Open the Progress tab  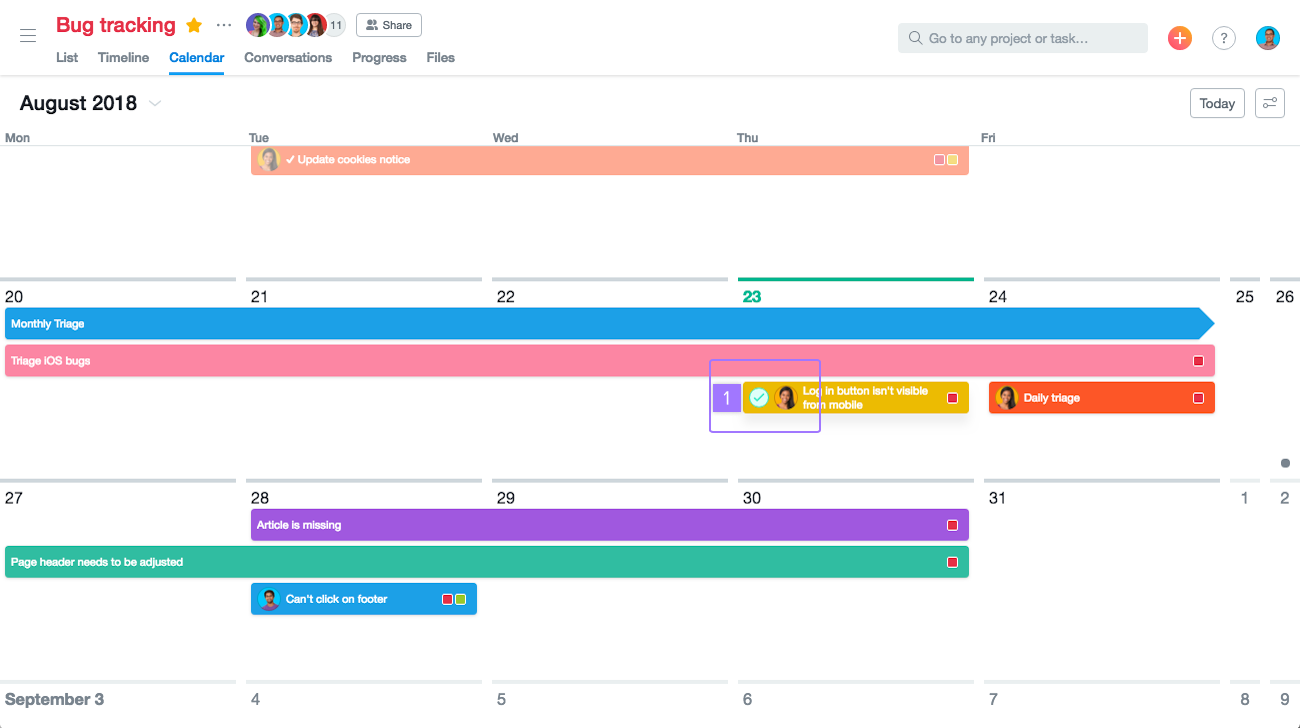point(379,57)
